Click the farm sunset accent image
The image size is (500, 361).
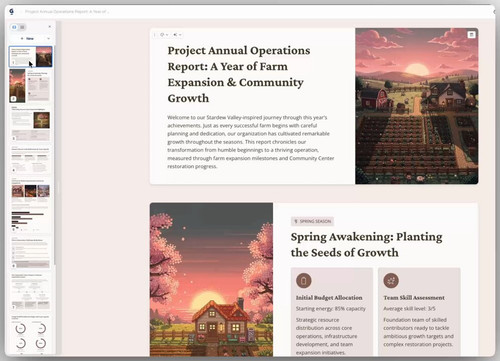click(417, 106)
